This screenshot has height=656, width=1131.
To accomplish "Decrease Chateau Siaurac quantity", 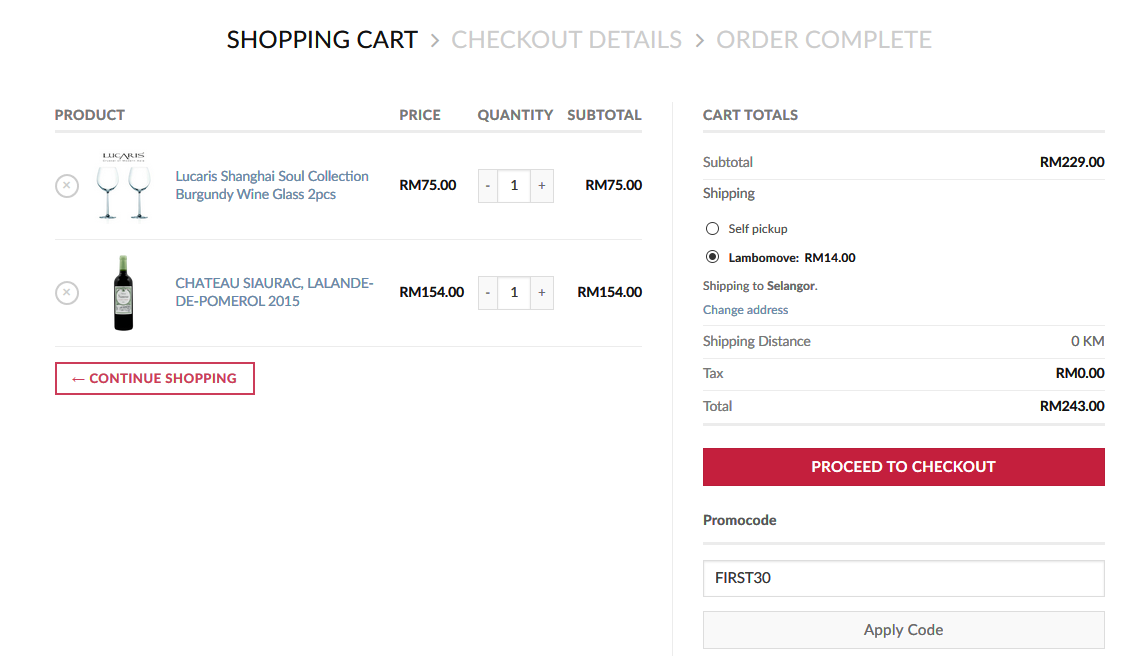I will (488, 293).
